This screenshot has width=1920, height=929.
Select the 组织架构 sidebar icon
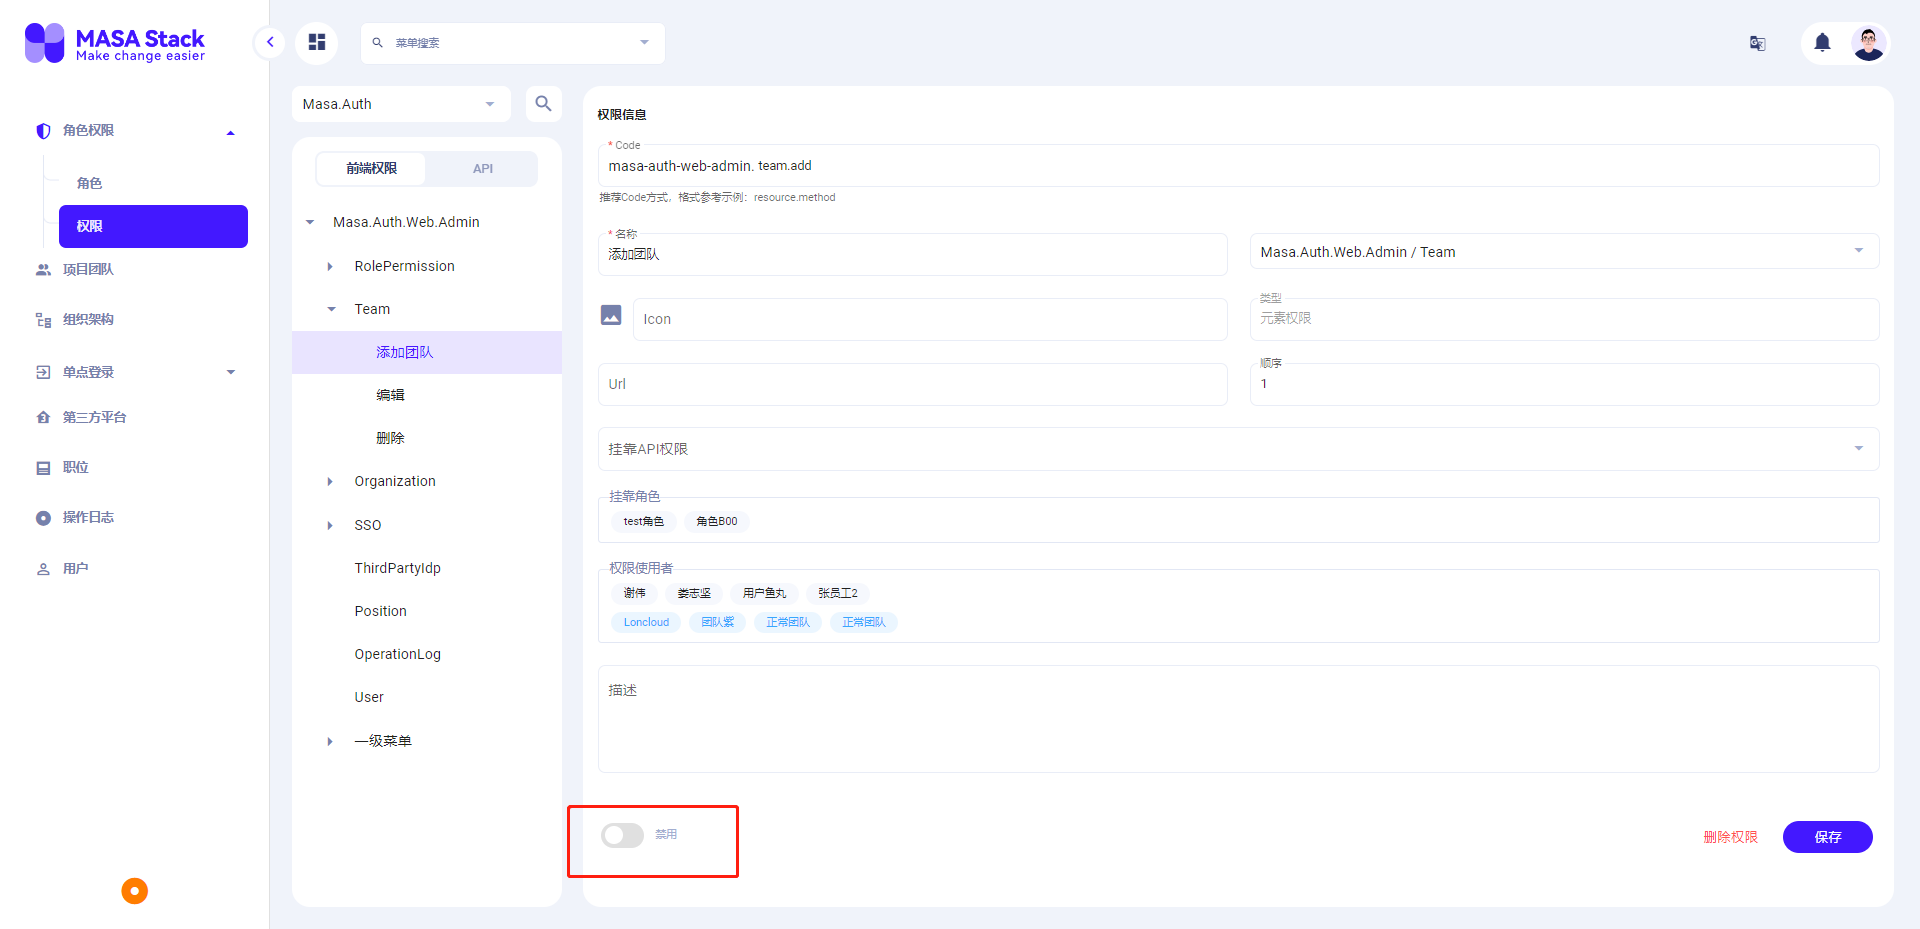coord(42,319)
